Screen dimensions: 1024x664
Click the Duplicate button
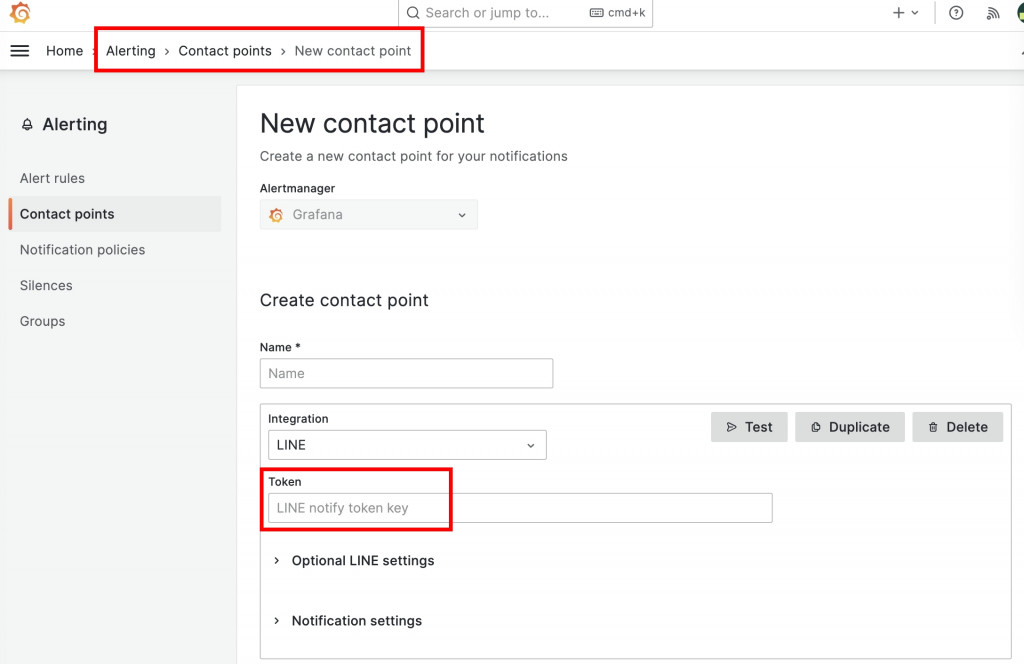(850, 427)
